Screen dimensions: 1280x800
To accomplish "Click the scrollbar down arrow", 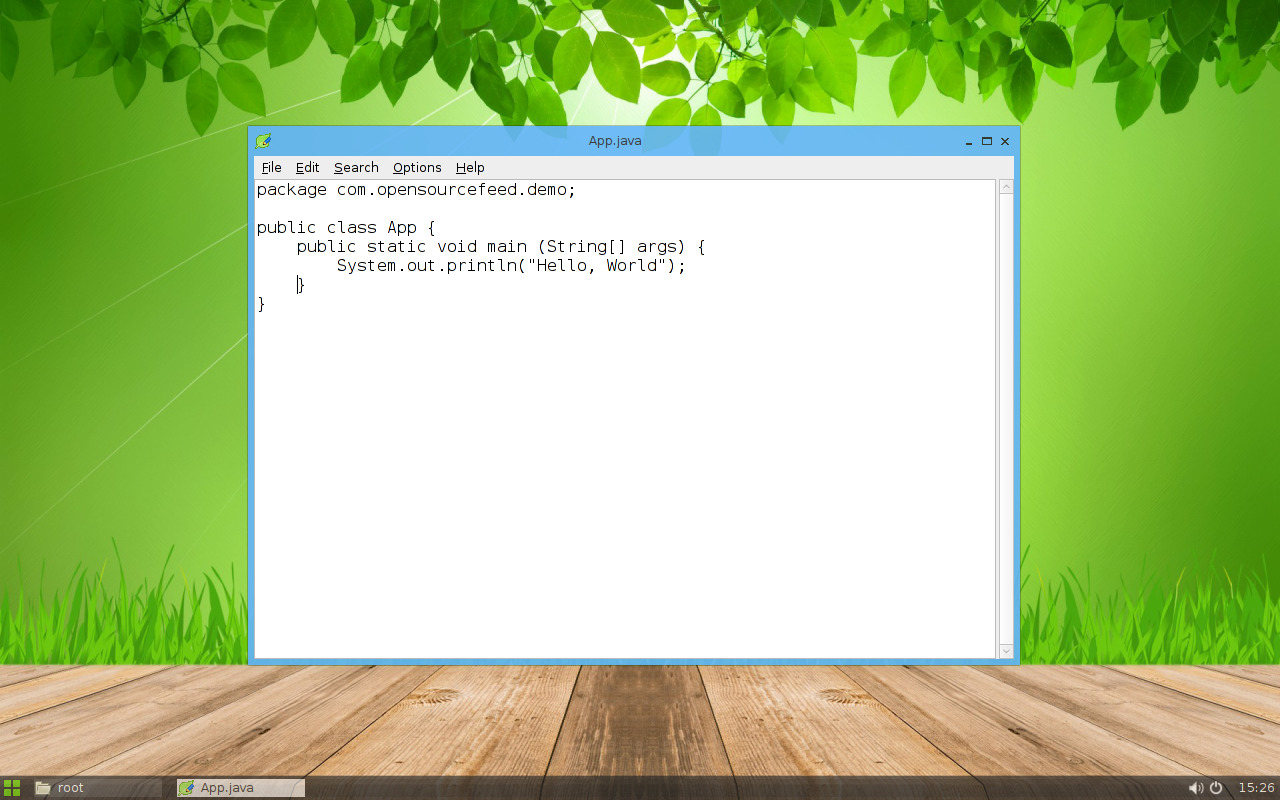I will 1006,651.
